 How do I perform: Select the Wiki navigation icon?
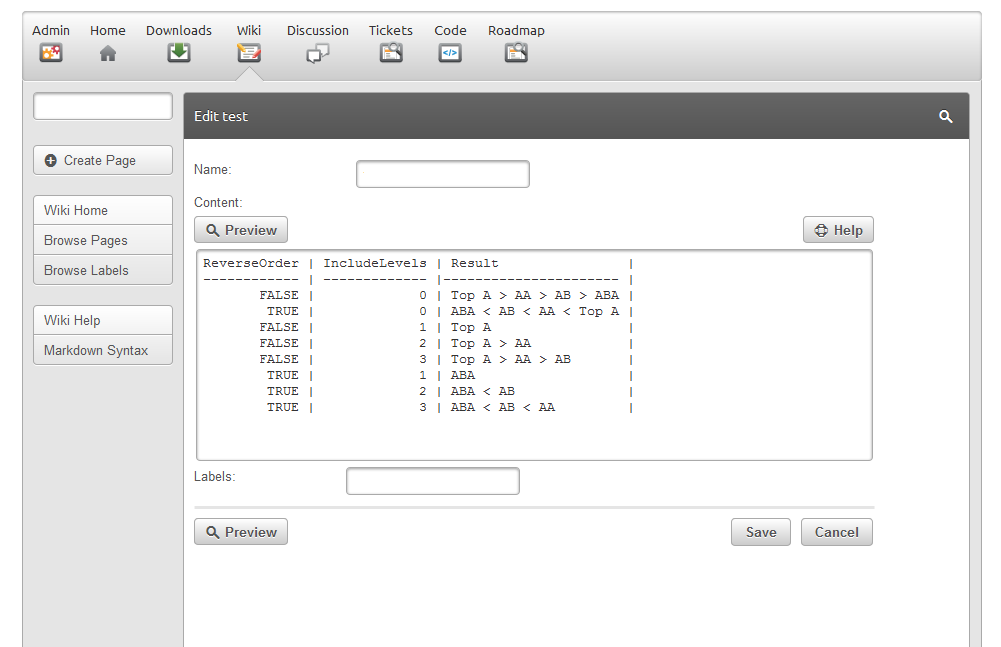coord(249,53)
